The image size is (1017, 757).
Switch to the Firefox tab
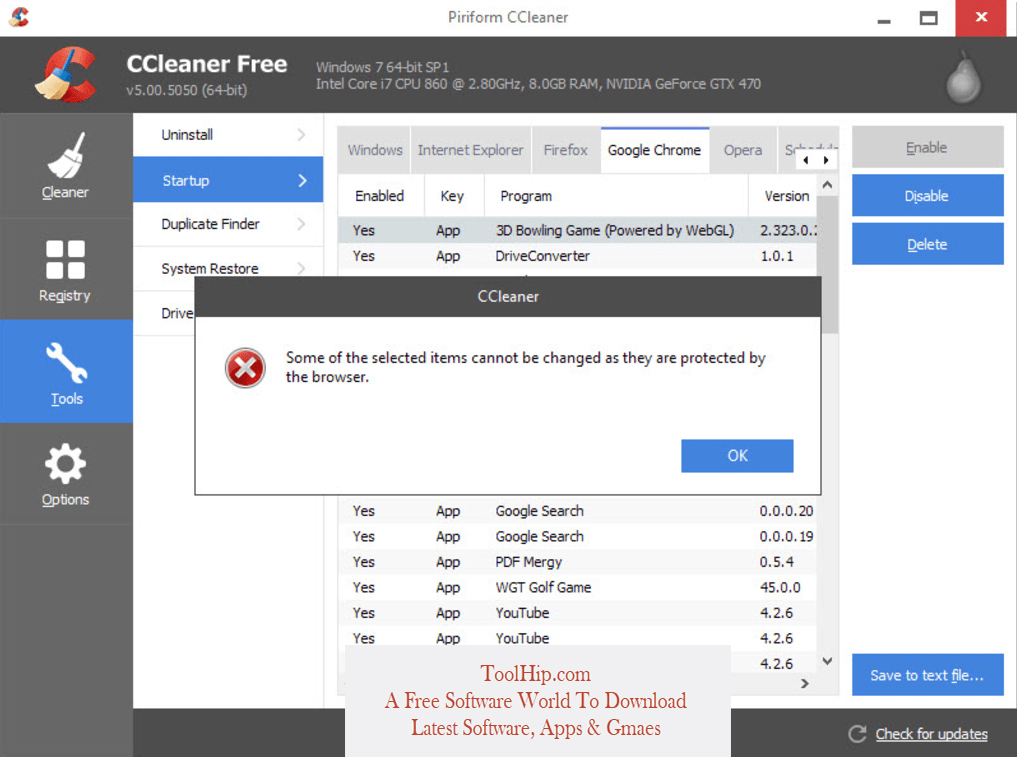[566, 150]
